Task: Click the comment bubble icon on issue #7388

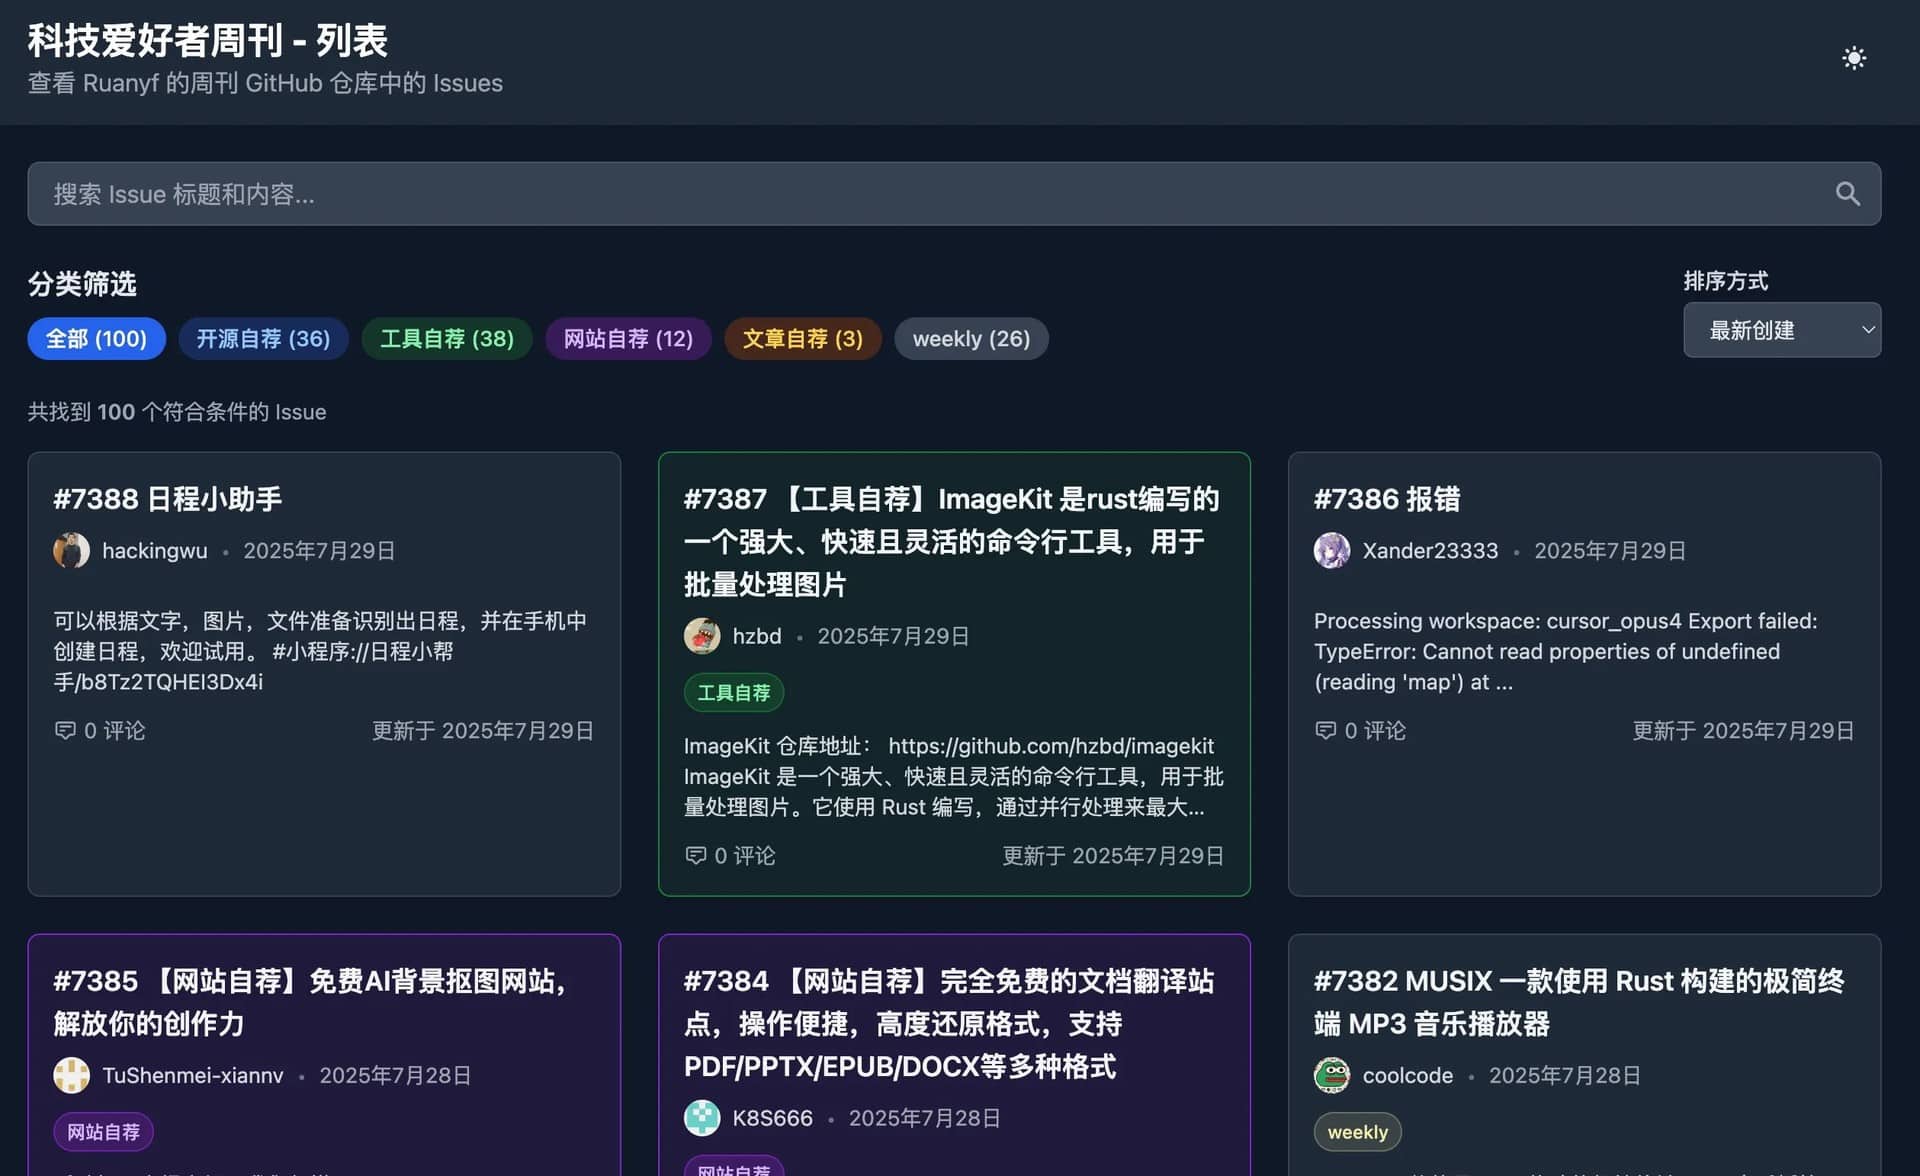Action: (65, 730)
